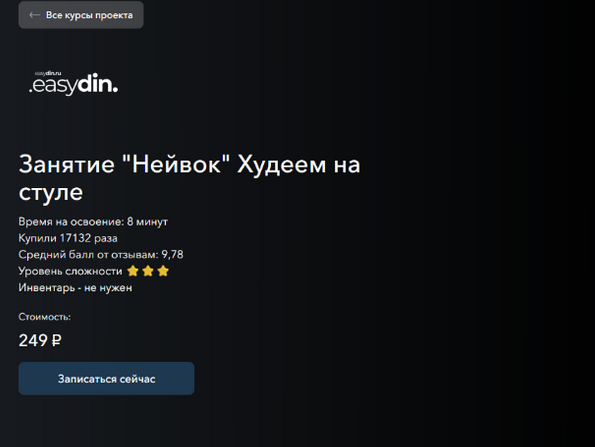Click the Уровень сложности label
This screenshot has width=595, height=447.
[x=71, y=271]
